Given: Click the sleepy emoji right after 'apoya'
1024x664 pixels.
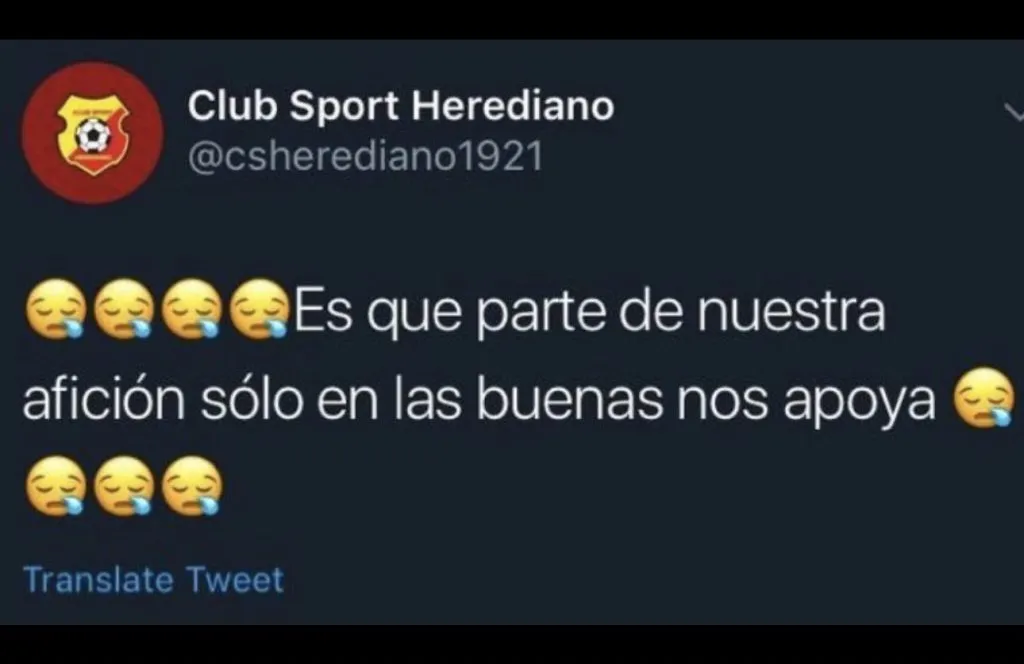Looking at the screenshot, I should coord(985,397).
